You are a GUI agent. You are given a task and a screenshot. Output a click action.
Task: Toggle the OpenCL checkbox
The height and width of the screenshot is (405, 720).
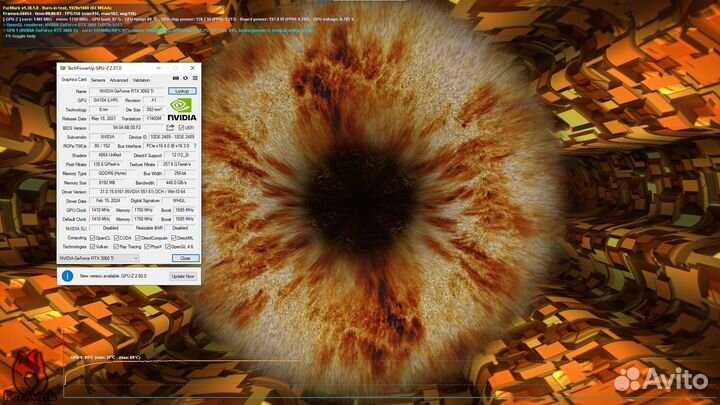(94, 237)
